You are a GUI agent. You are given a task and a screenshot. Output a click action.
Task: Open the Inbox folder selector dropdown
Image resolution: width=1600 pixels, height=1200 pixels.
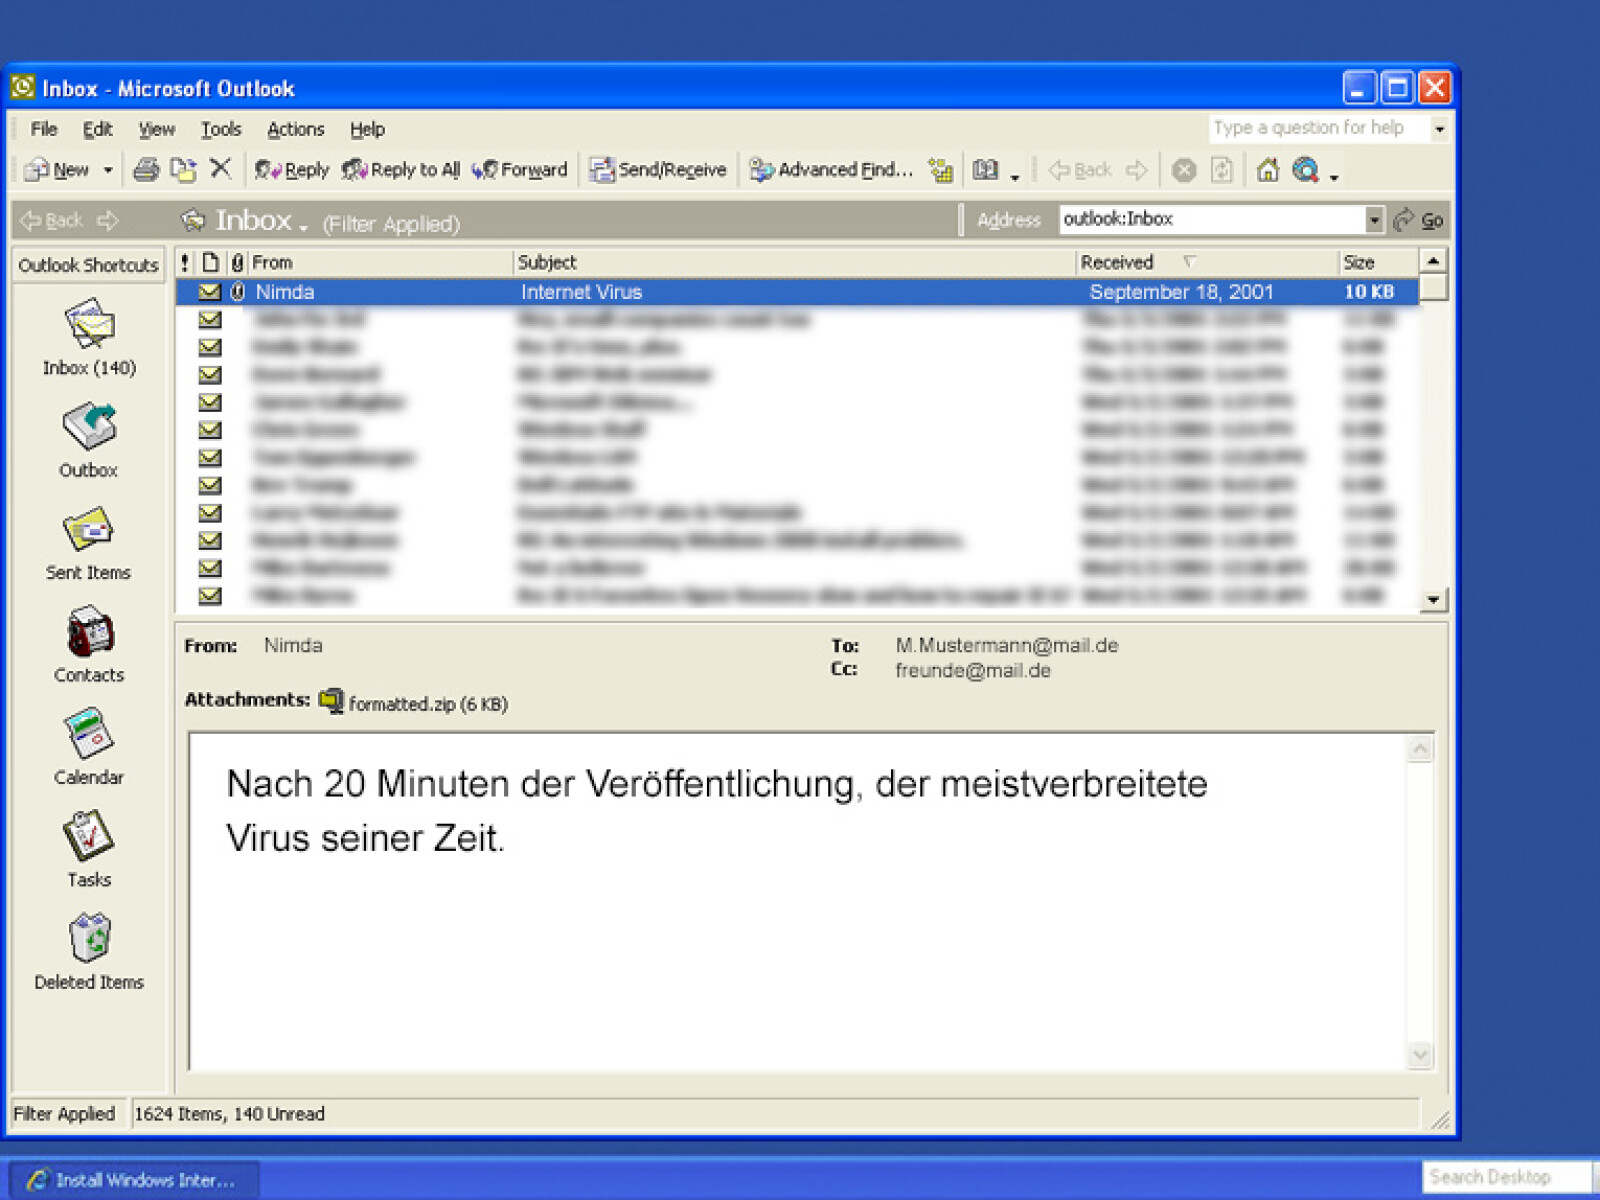302,225
